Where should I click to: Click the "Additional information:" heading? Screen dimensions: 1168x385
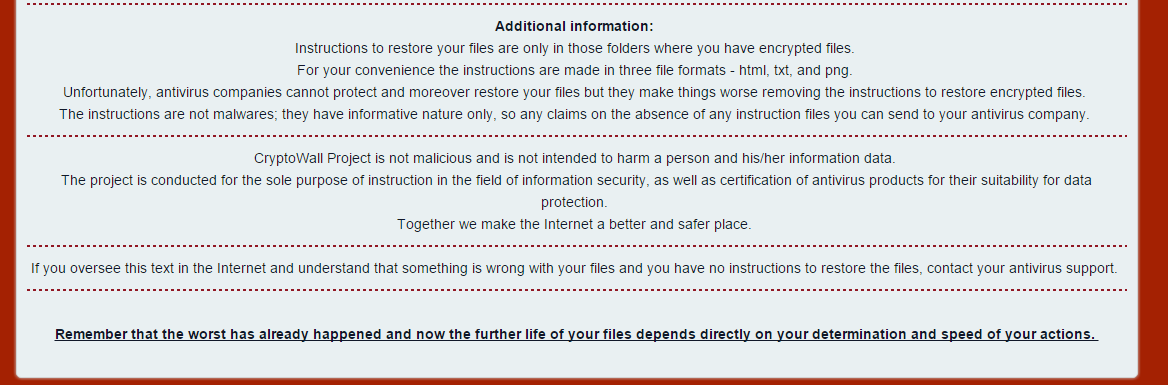[x=574, y=26]
